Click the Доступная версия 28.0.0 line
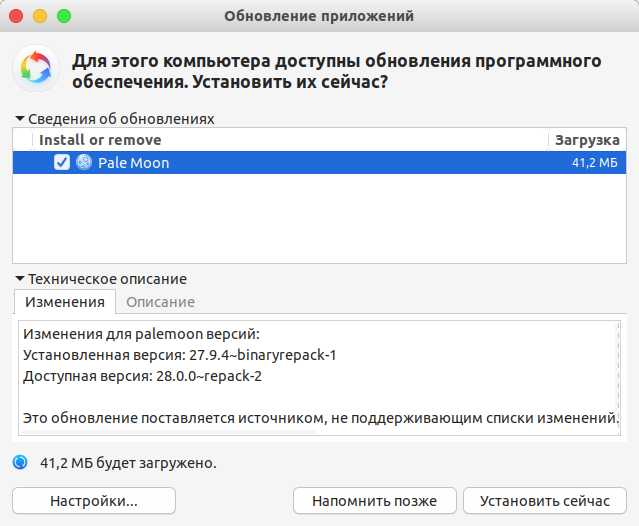The height and width of the screenshot is (526, 639). tap(142, 376)
